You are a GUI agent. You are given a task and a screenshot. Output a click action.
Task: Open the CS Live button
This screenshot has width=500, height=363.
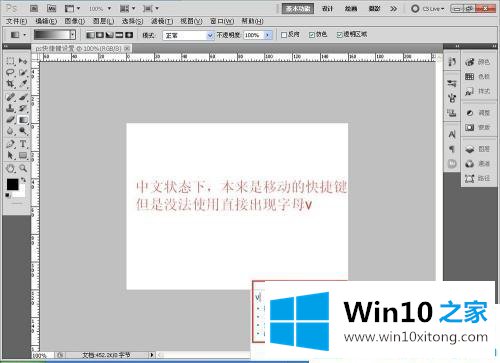click(x=428, y=9)
